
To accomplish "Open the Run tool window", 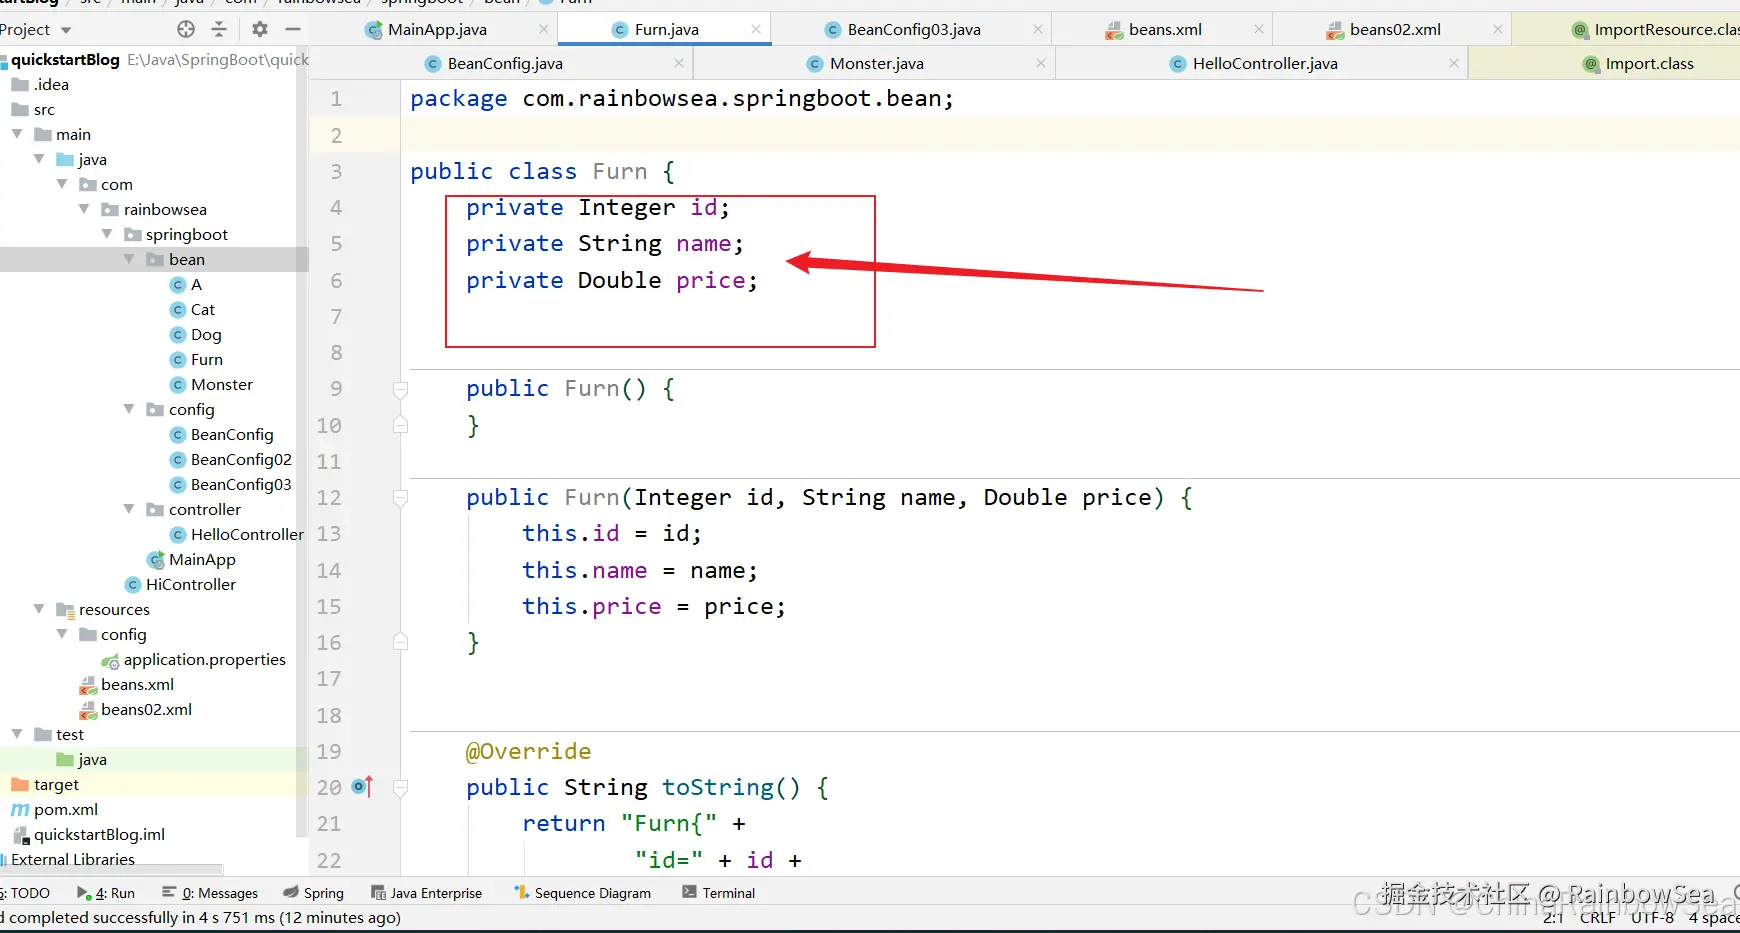I will tap(106, 893).
